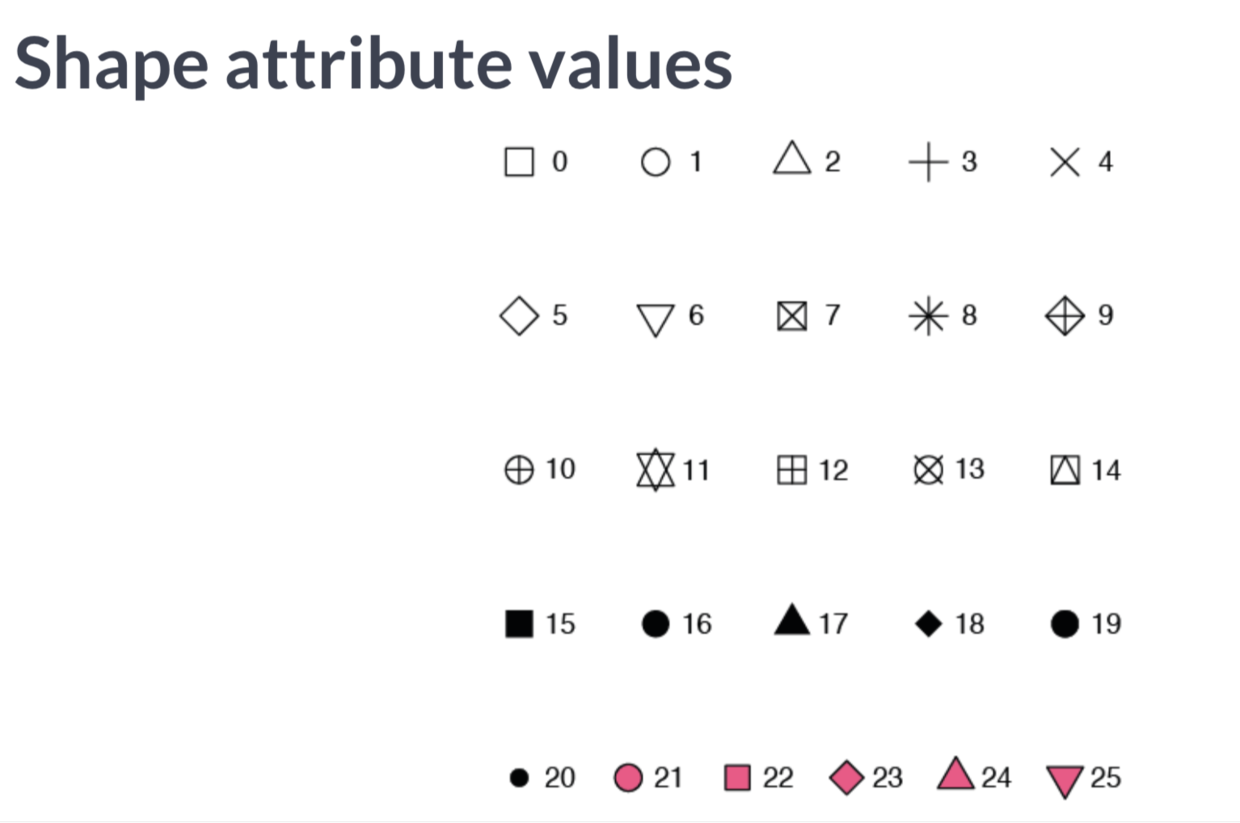This screenshot has height=823, width=1240.
Task: Click the pink filled square shape 22
Action: 737,778
